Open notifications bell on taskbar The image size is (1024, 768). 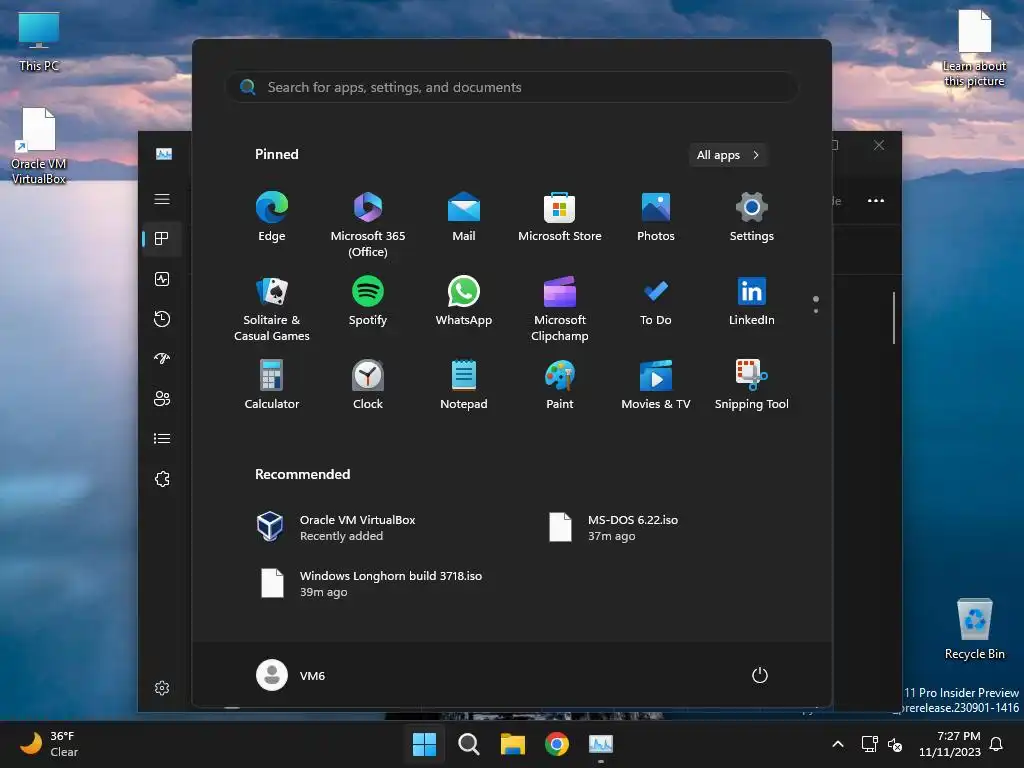pos(997,744)
